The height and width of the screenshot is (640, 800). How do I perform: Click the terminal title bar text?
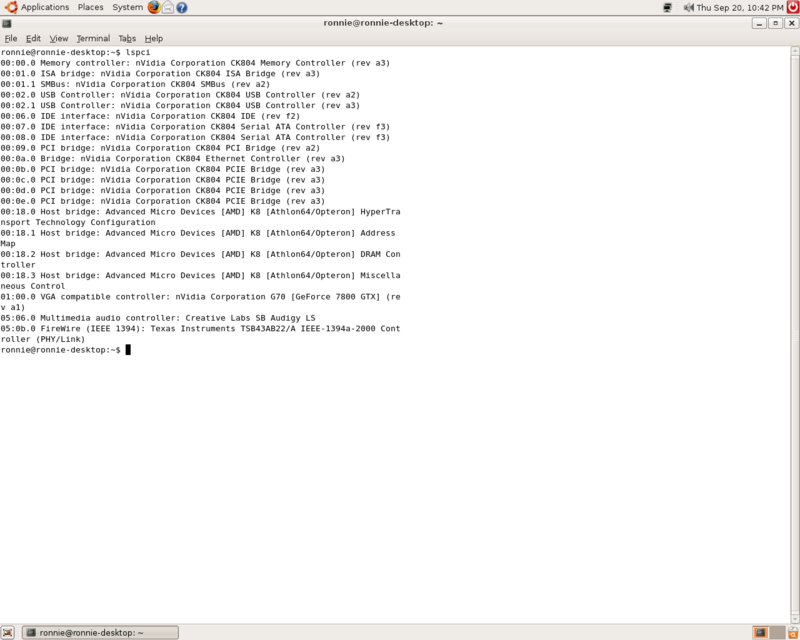click(383, 23)
